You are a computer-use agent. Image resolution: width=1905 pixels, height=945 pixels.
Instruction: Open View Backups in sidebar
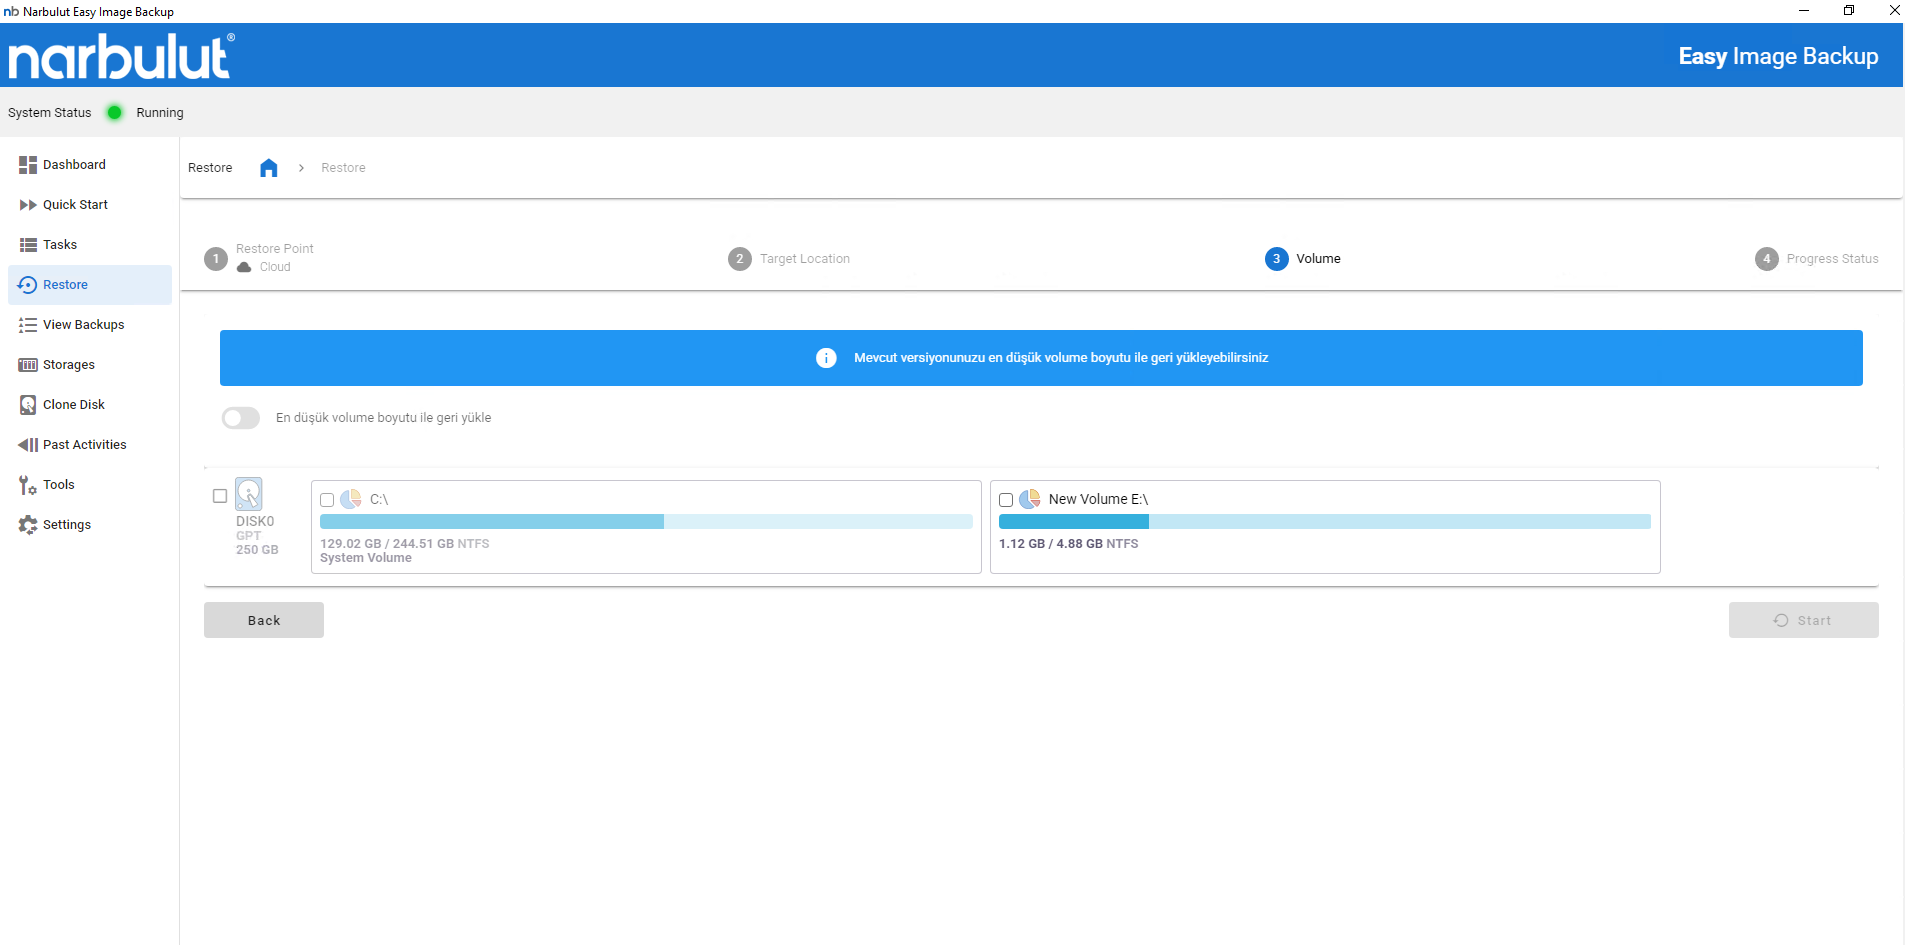click(x=83, y=325)
